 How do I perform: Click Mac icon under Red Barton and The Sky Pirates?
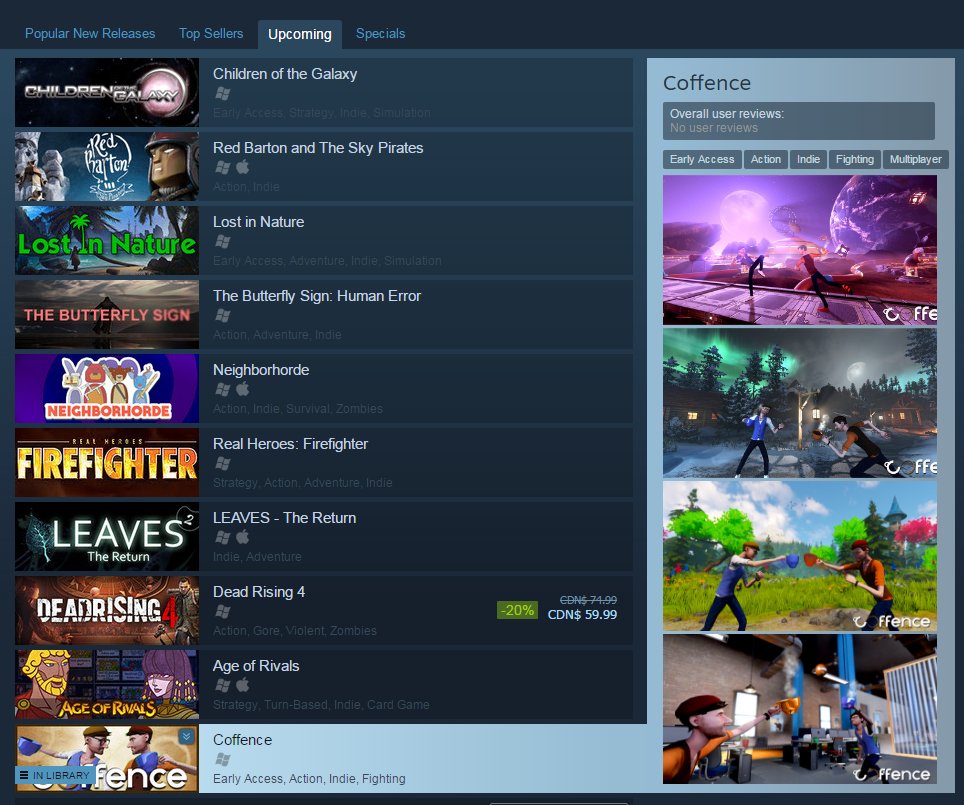(243, 167)
